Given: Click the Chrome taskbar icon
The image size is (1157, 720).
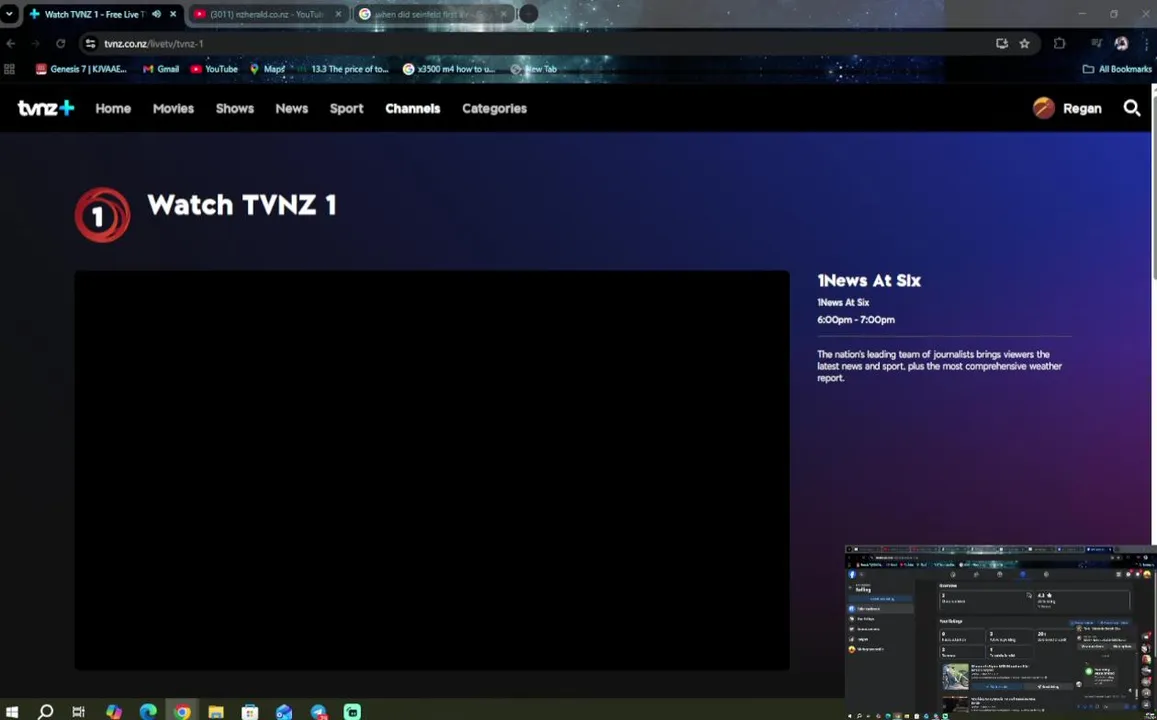Looking at the screenshot, I should [182, 711].
